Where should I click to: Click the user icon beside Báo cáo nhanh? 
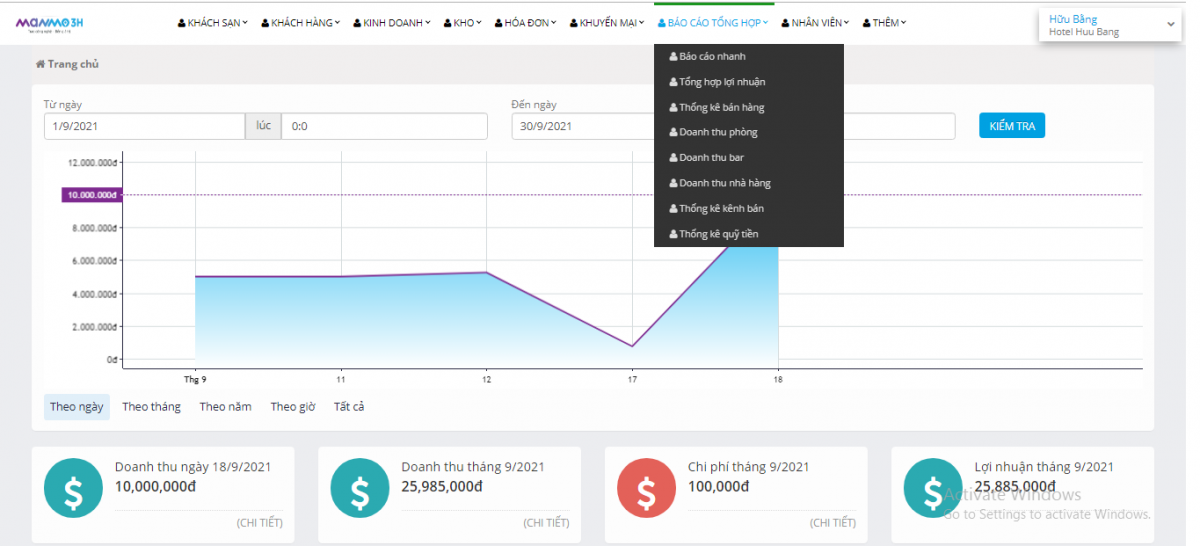[x=673, y=57]
